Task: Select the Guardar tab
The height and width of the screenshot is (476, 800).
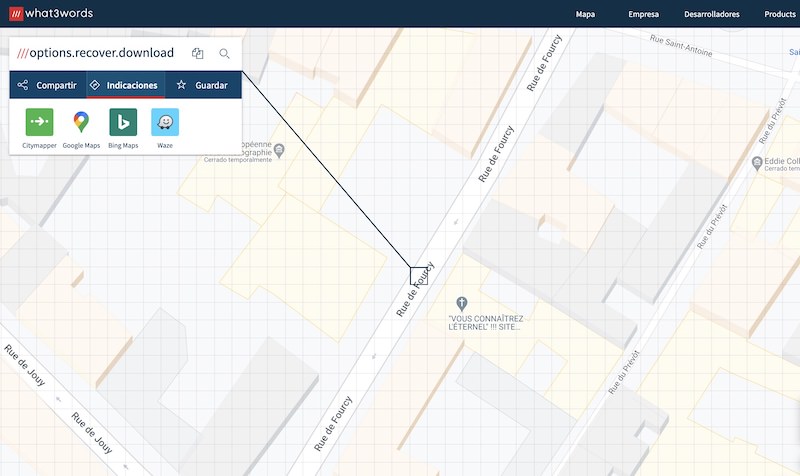Action: 203,85
